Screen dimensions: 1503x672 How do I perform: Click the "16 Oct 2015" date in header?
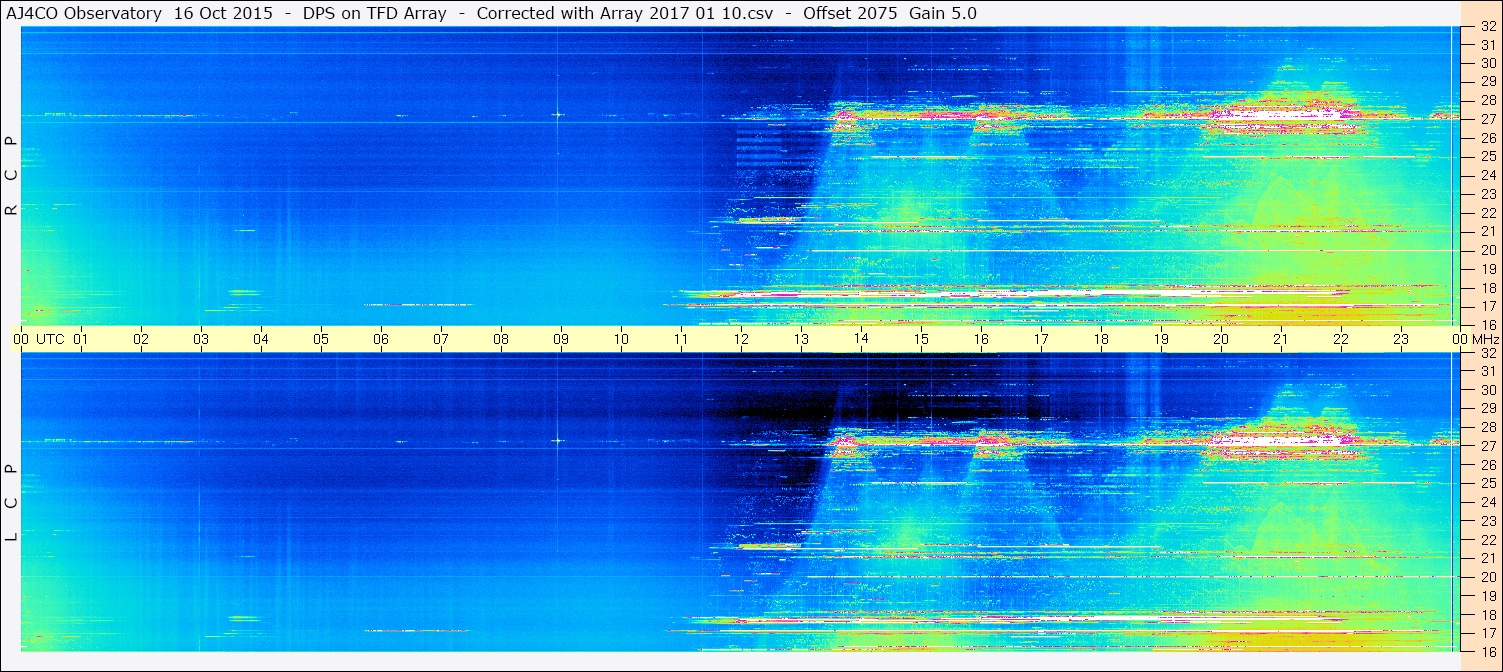(223, 14)
